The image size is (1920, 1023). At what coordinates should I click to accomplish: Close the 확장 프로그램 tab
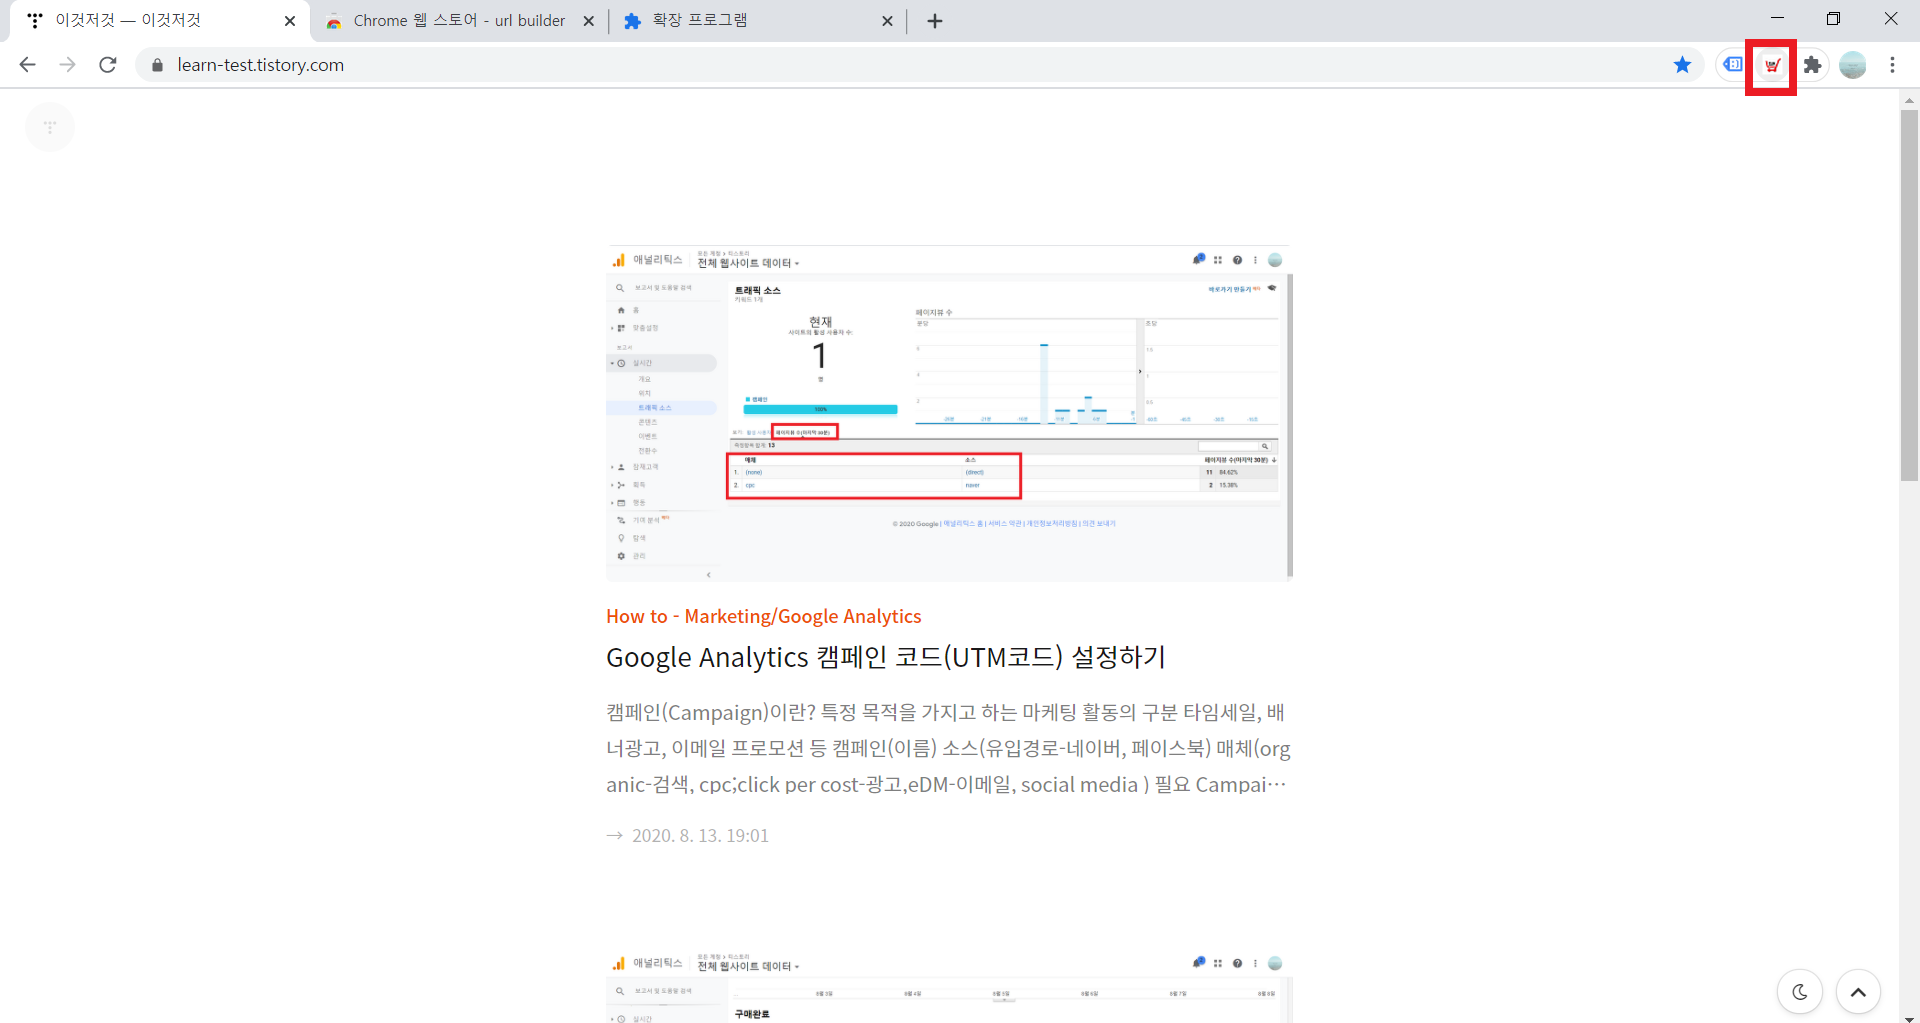(x=887, y=21)
